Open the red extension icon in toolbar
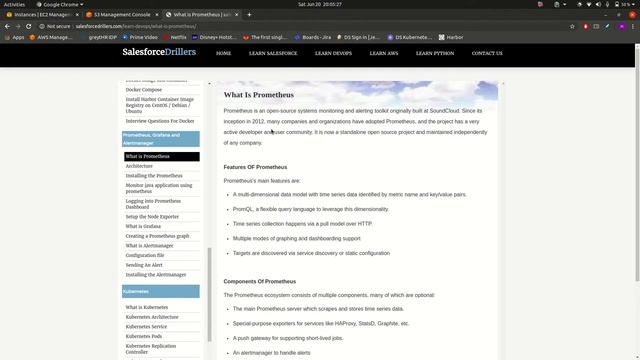 [x=585, y=26]
